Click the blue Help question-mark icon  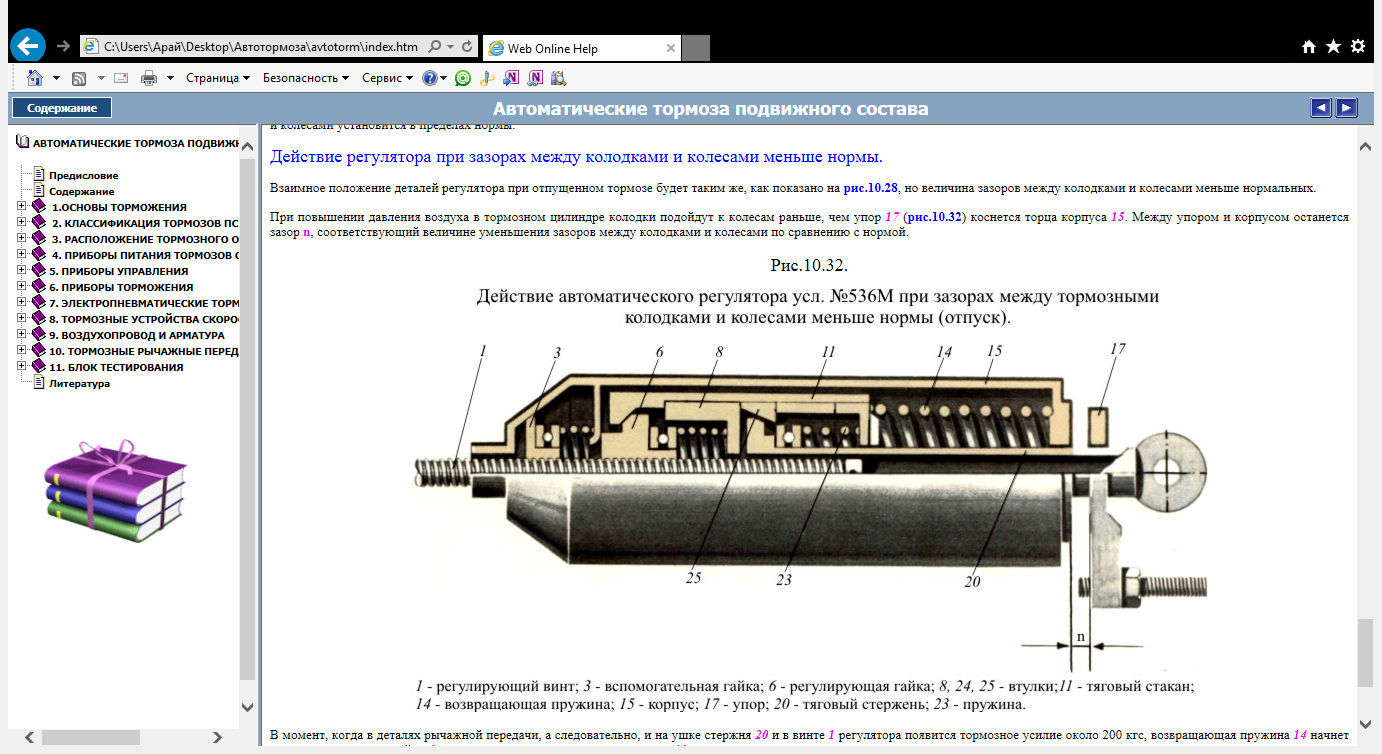click(430, 78)
